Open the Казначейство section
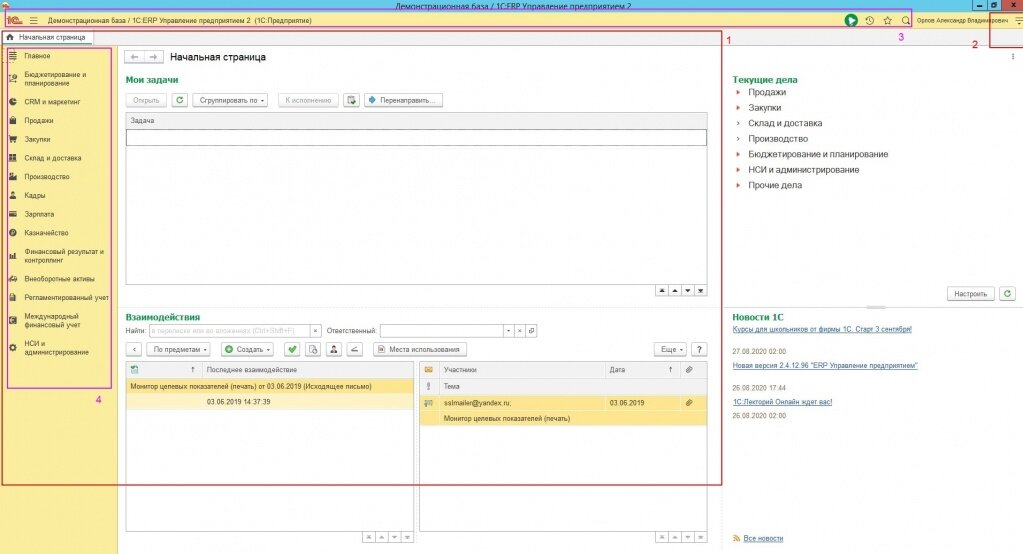The image size is (1023, 554). [x=46, y=233]
